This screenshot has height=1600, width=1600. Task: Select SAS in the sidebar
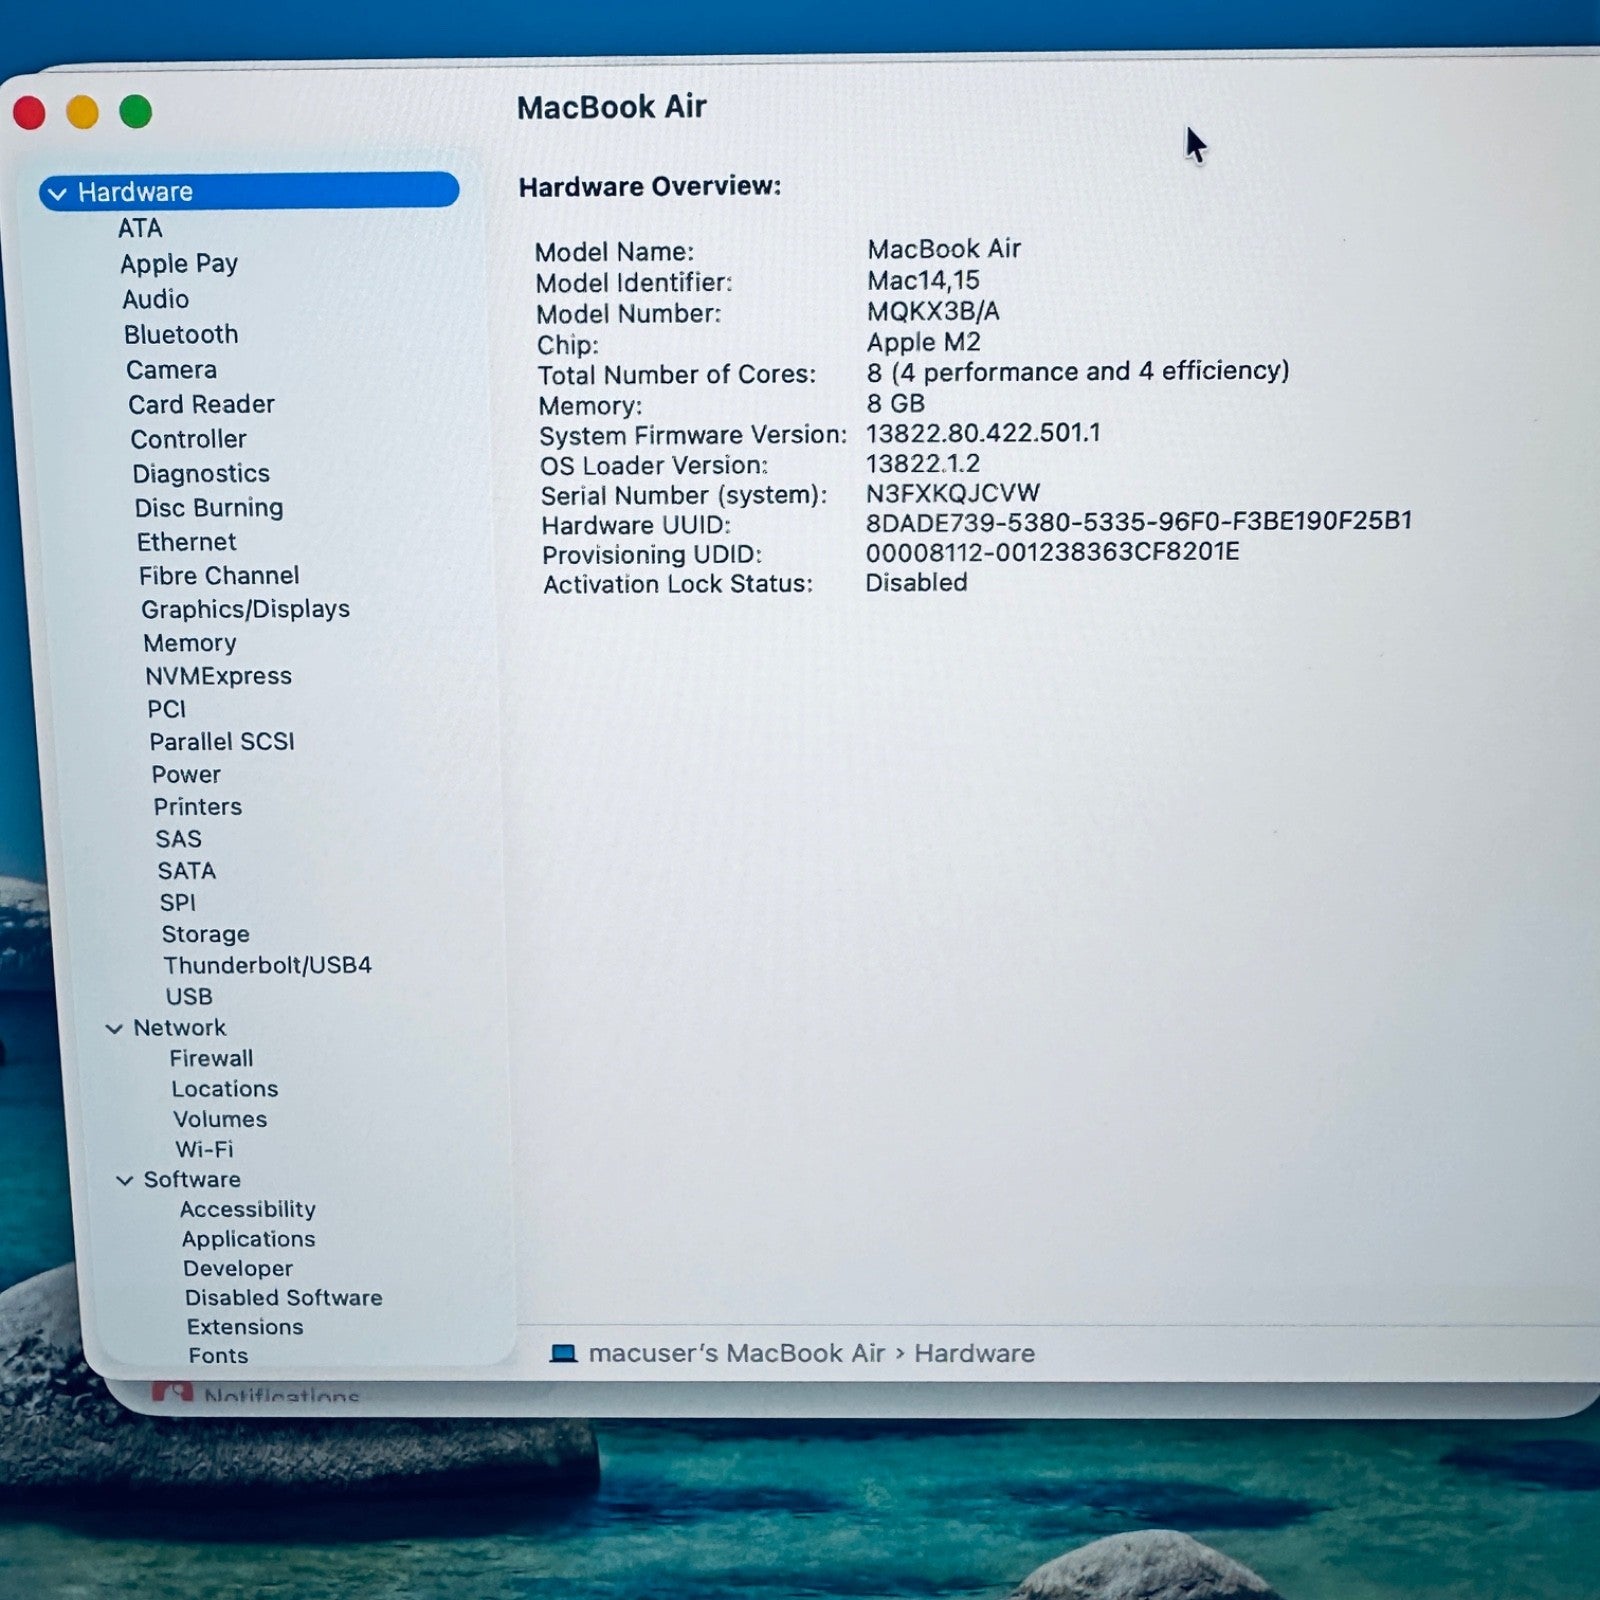click(x=178, y=838)
